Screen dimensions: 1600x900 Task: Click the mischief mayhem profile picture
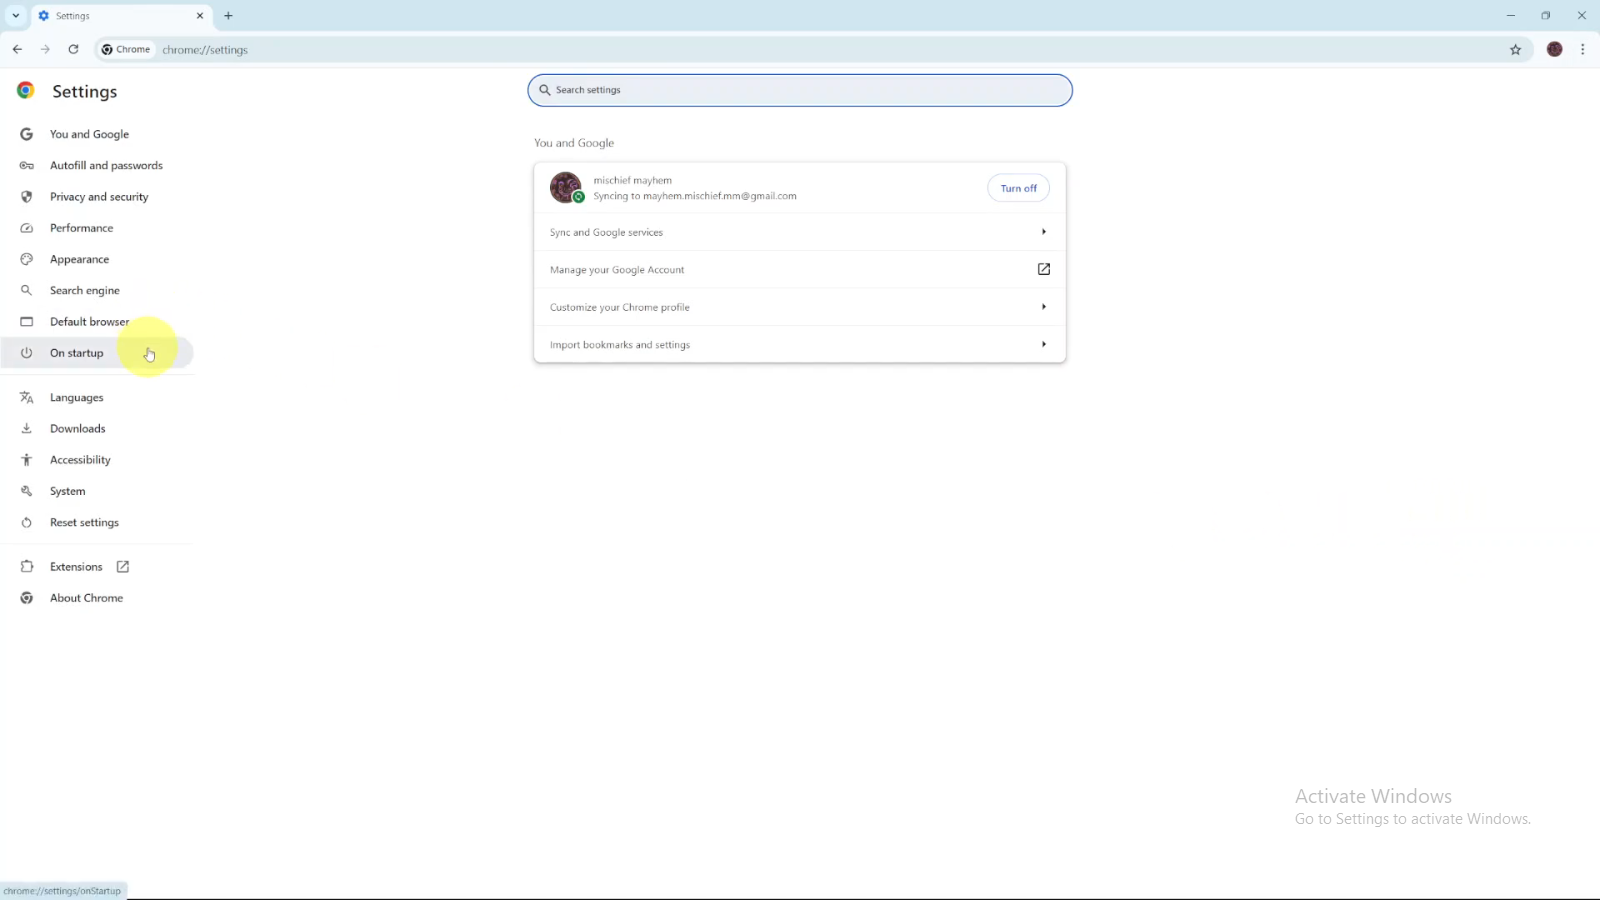click(566, 187)
